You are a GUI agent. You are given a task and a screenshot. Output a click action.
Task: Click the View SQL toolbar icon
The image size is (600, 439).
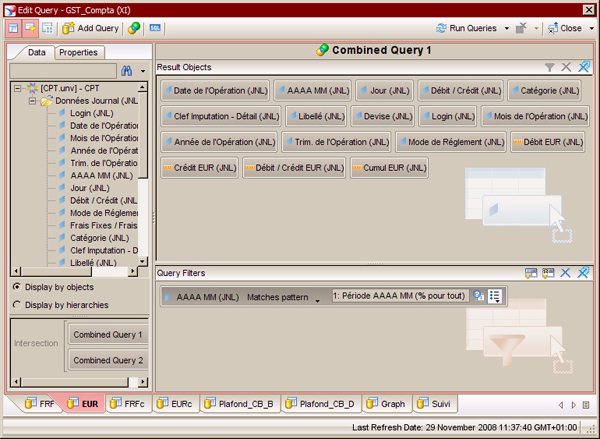click(155, 28)
